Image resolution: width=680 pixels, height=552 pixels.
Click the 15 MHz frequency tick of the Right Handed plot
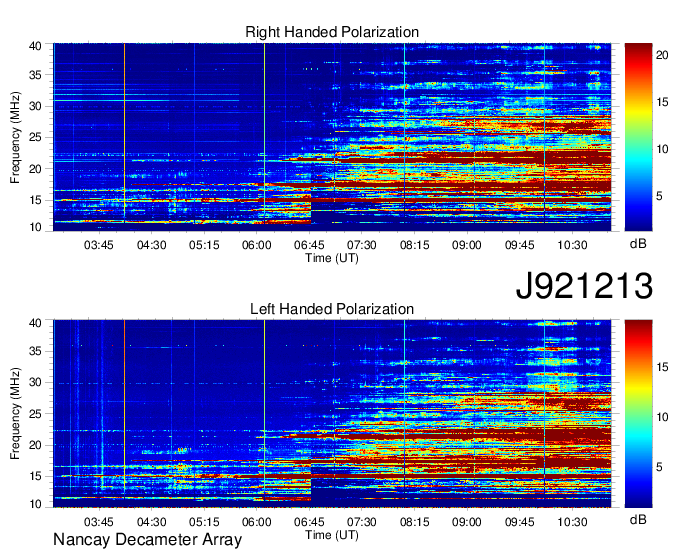pyautogui.click(x=35, y=200)
